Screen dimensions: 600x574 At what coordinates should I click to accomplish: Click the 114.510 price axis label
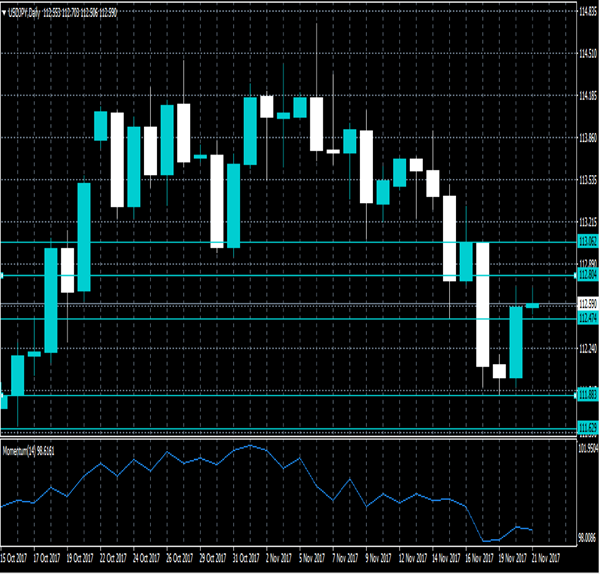pos(588,53)
